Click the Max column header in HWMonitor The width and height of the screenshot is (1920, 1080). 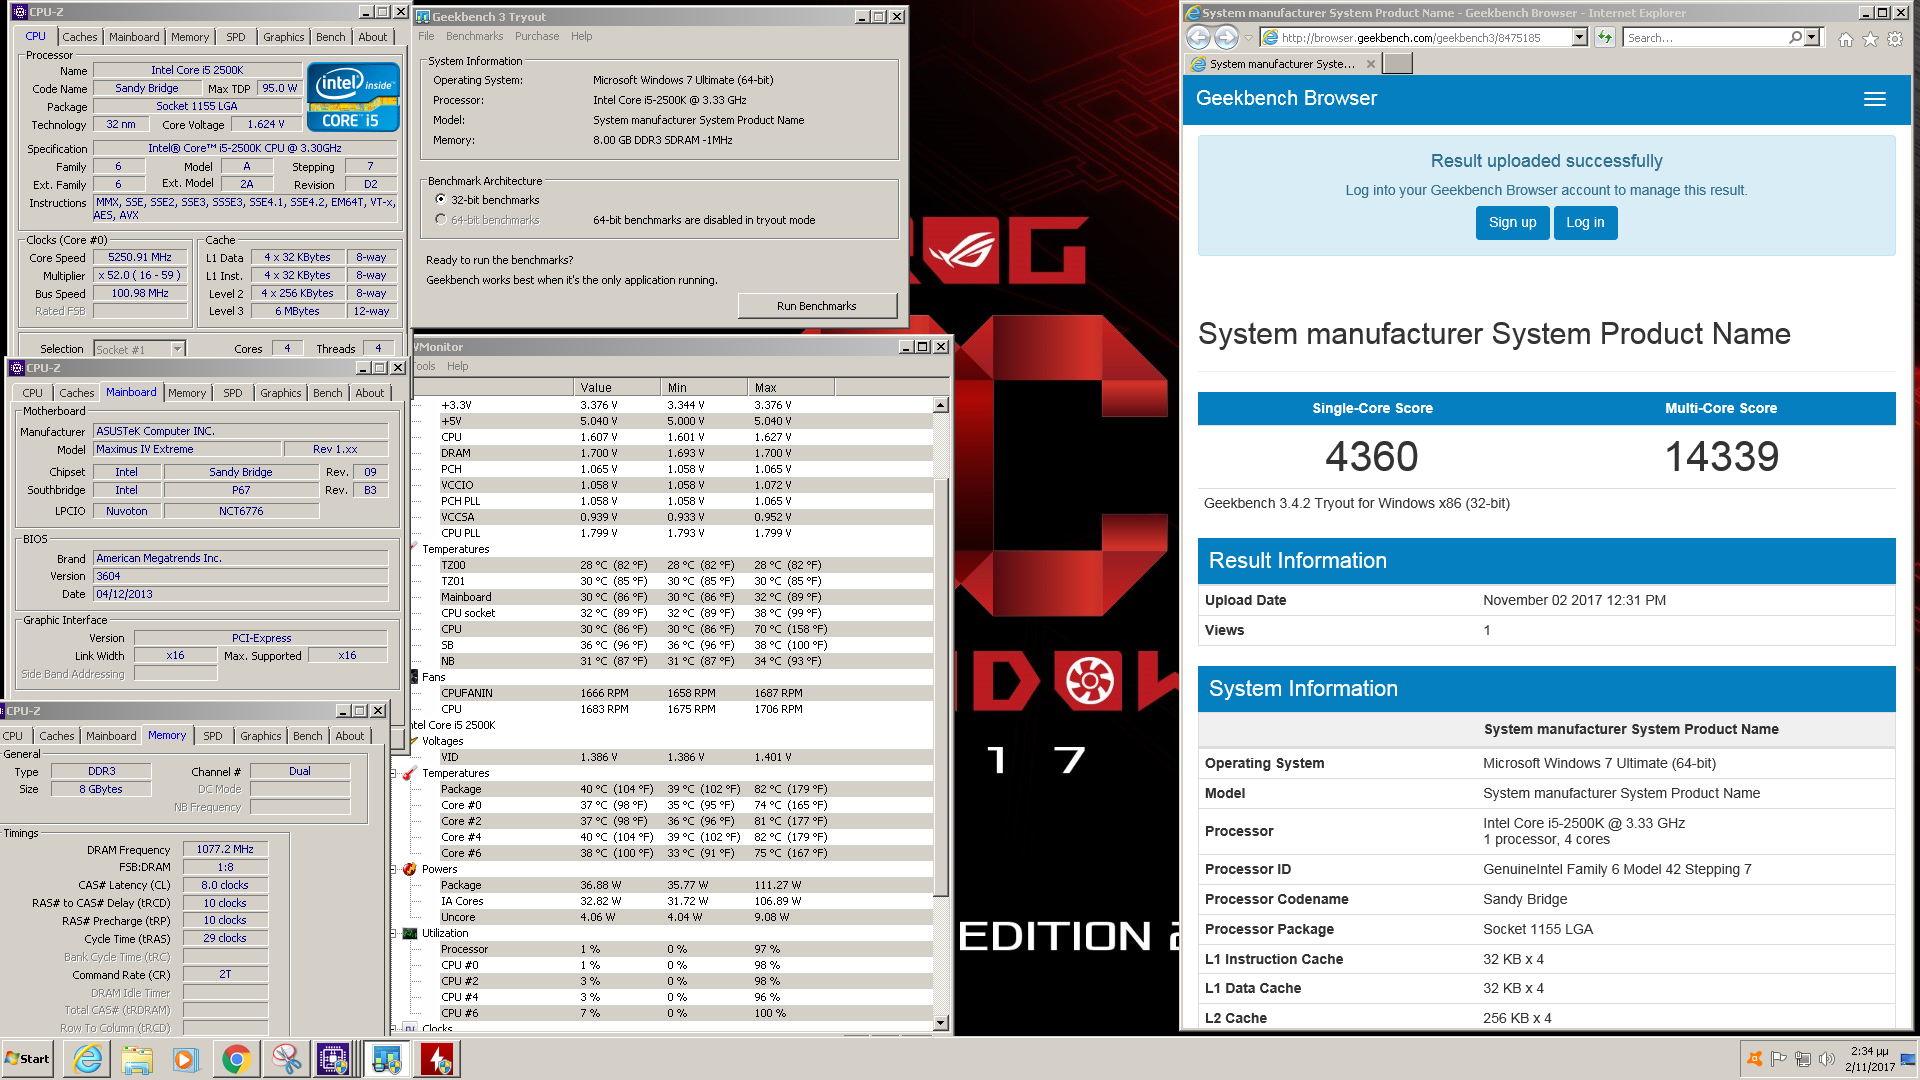coord(791,388)
